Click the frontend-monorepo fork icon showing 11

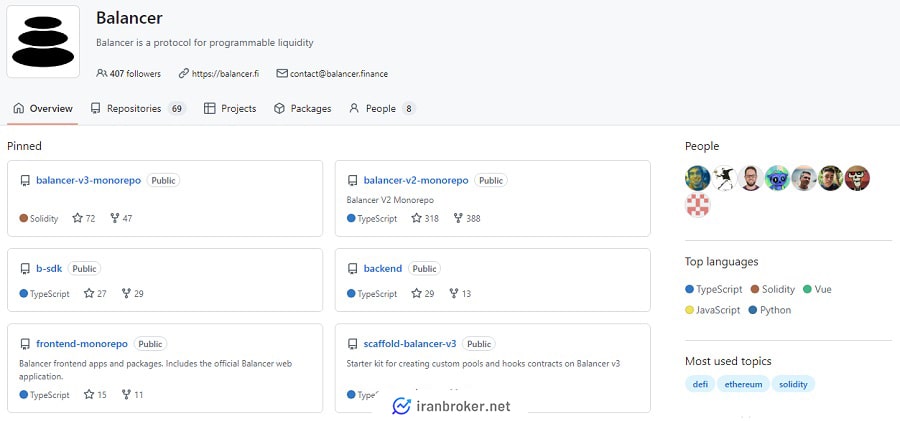point(126,395)
